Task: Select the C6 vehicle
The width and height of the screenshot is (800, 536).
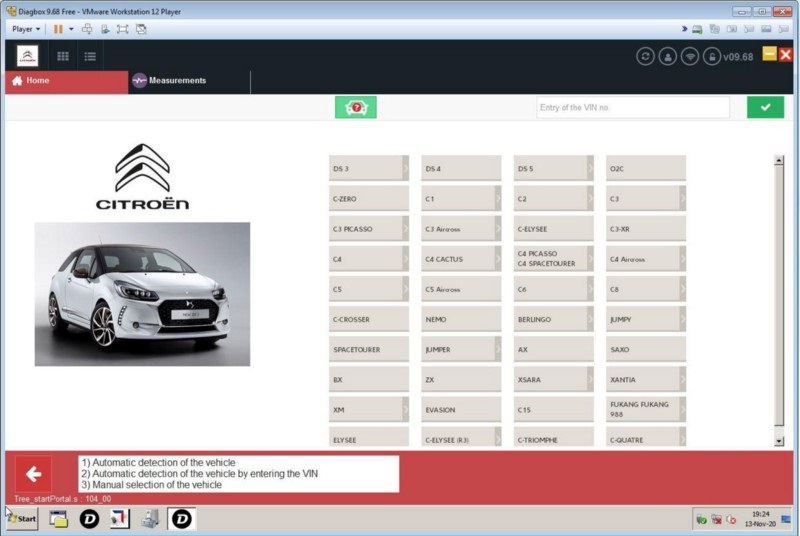Action: pos(553,289)
